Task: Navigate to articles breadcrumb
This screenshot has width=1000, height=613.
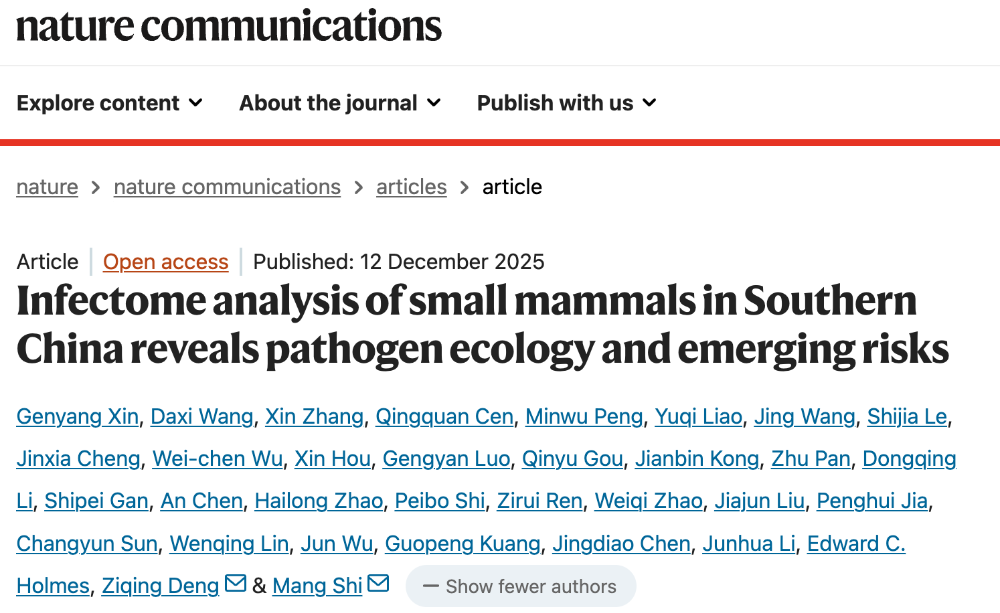Action: coord(411,187)
